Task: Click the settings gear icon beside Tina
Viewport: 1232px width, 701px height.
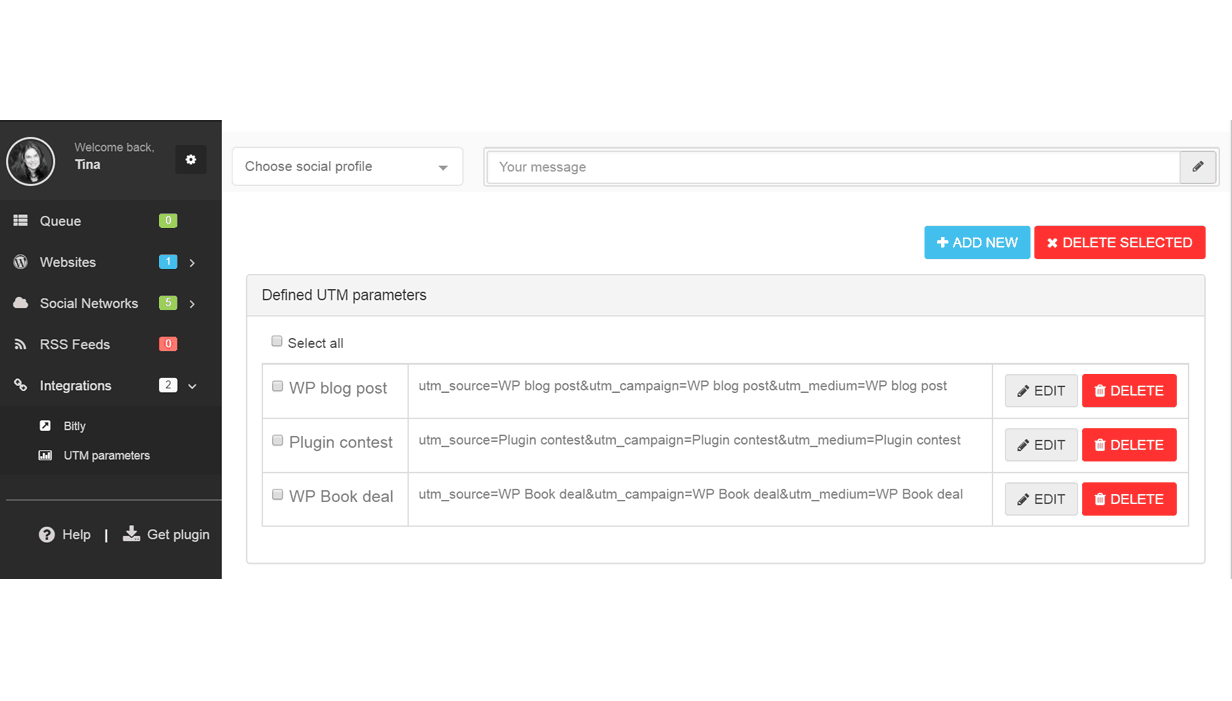Action: 191,160
